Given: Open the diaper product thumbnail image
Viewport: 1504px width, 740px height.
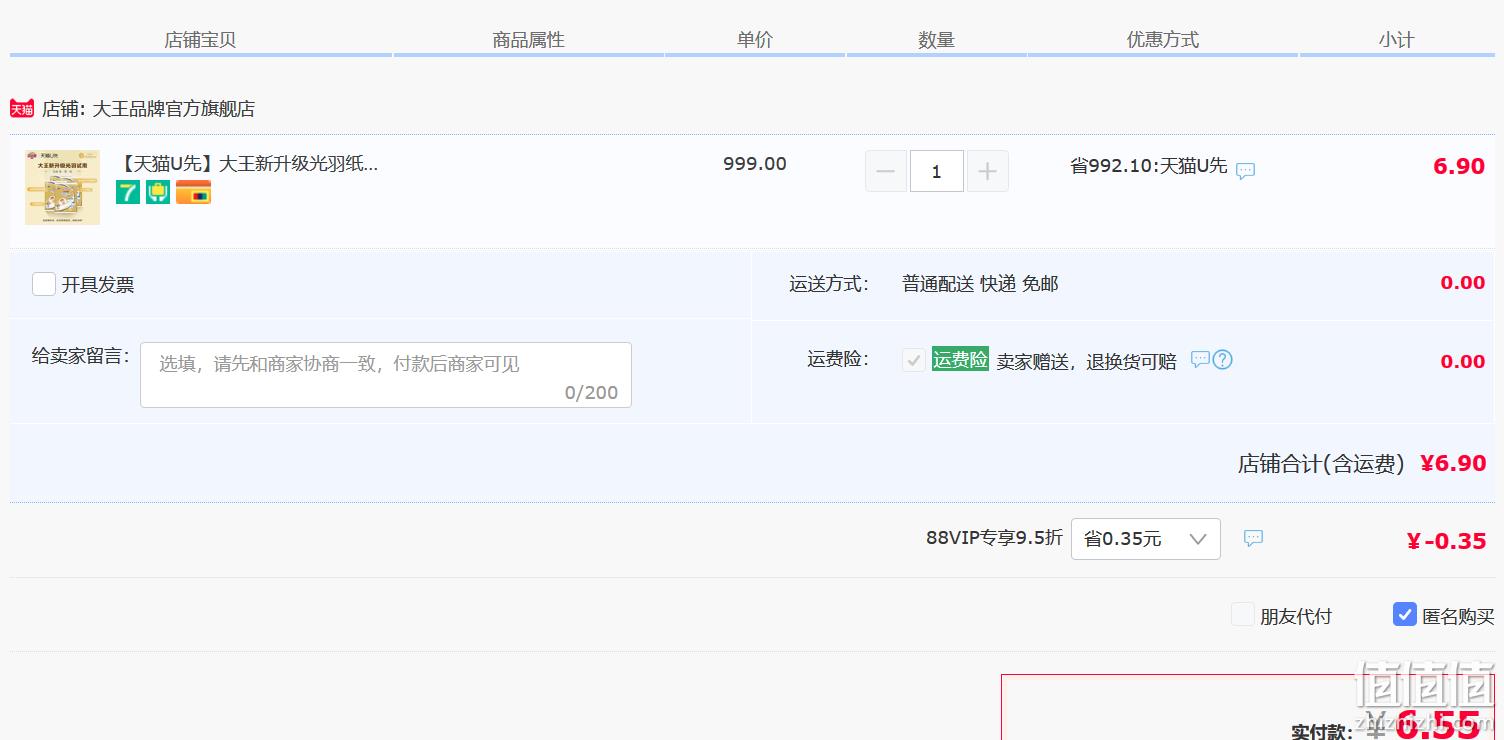Looking at the screenshot, I should click(62, 187).
